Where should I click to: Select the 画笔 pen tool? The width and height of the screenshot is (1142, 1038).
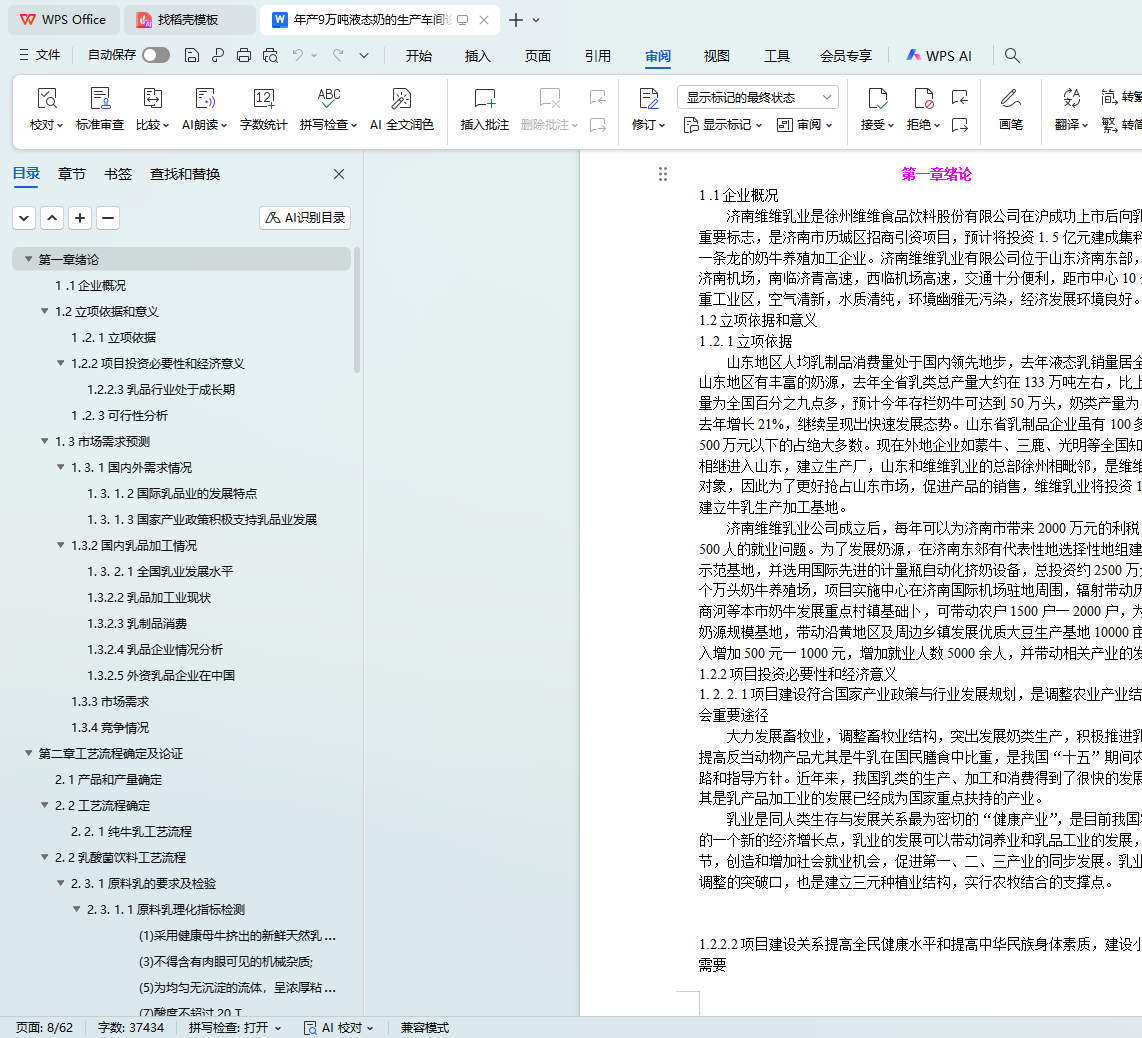1010,99
